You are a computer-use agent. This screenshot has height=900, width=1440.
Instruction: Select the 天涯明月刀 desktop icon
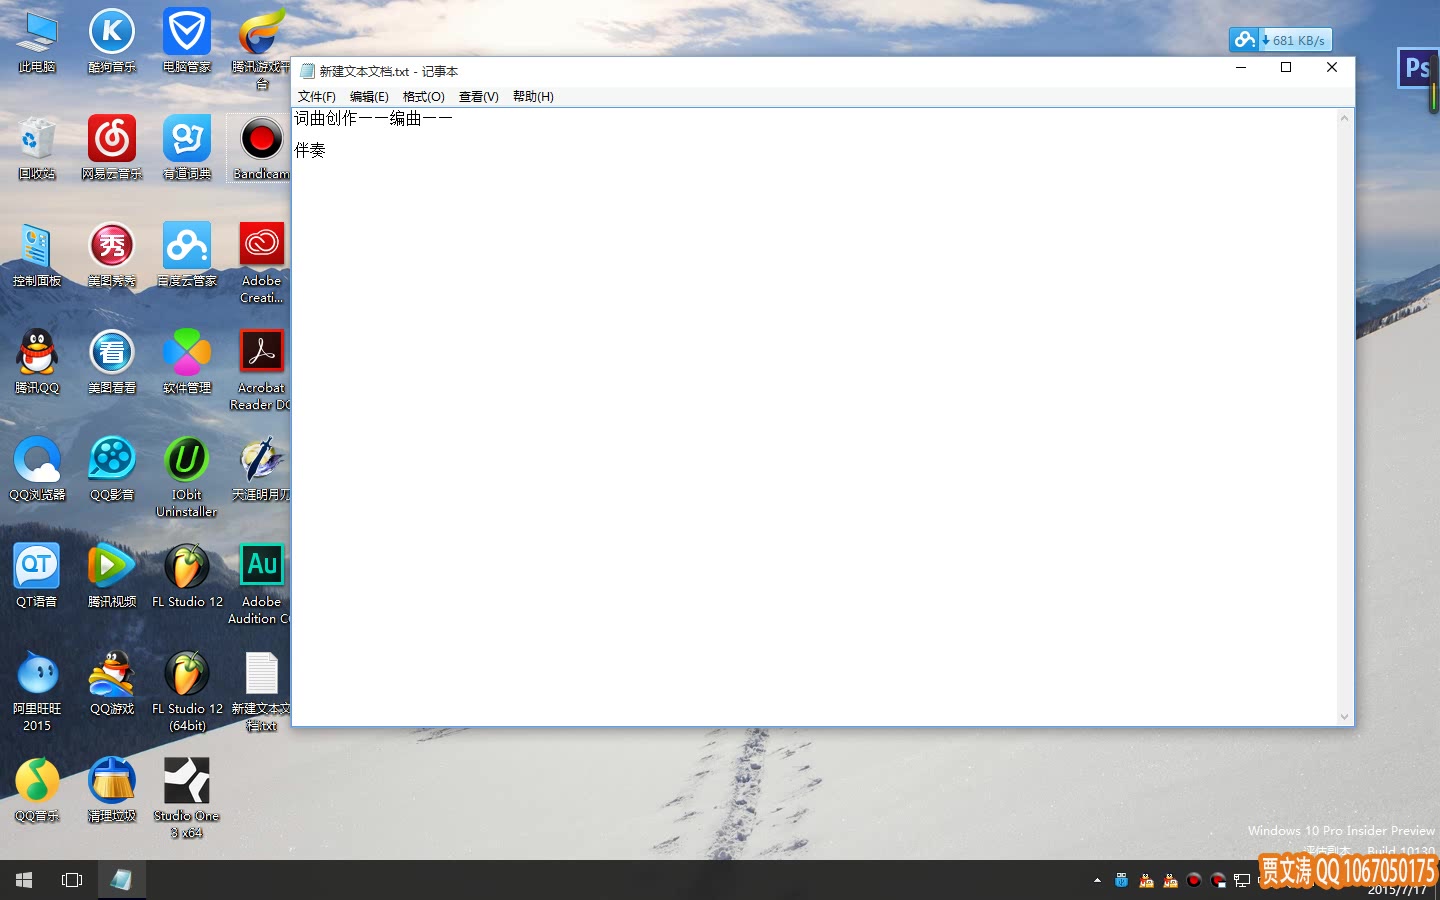point(262,469)
